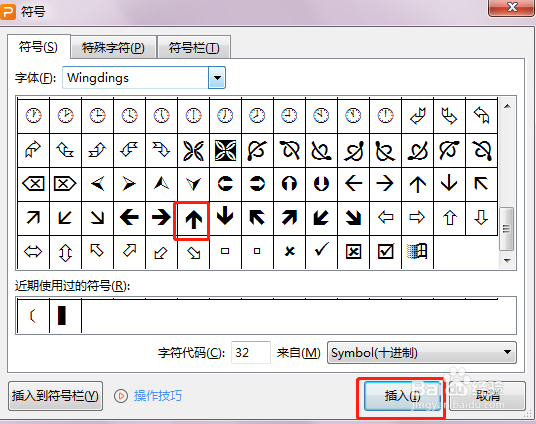The image size is (536, 424).
Task: Switch to the 符号(S) tab
Action: tap(39, 47)
